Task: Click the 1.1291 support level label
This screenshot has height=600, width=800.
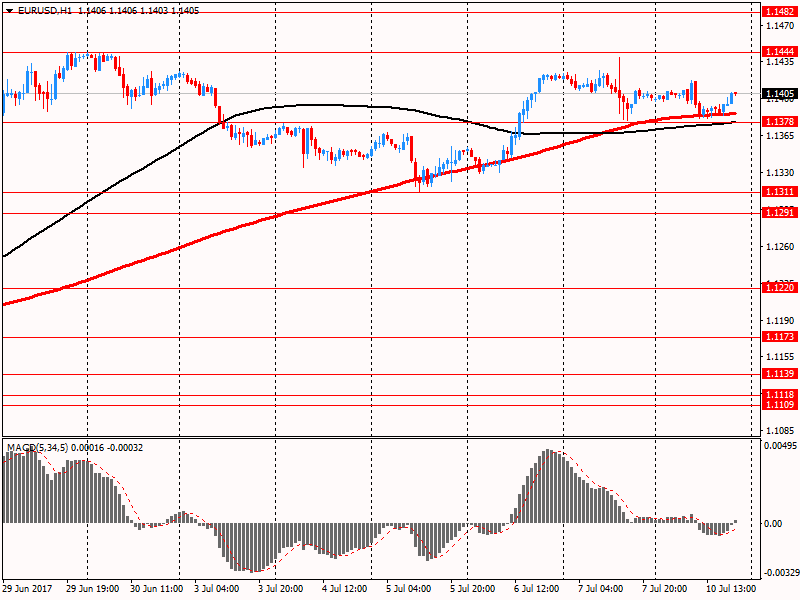Action: click(780, 212)
